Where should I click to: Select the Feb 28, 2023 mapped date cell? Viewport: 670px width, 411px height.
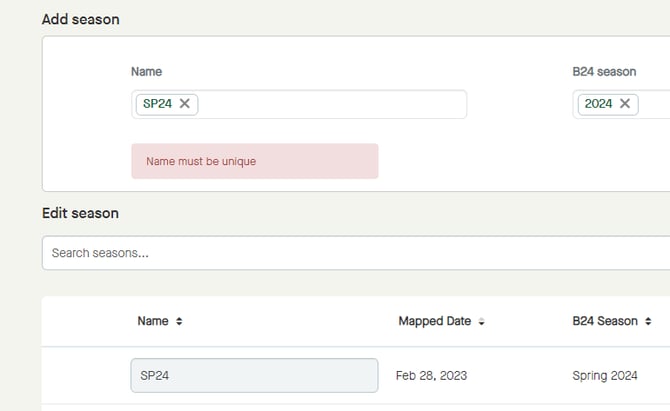click(x=432, y=376)
